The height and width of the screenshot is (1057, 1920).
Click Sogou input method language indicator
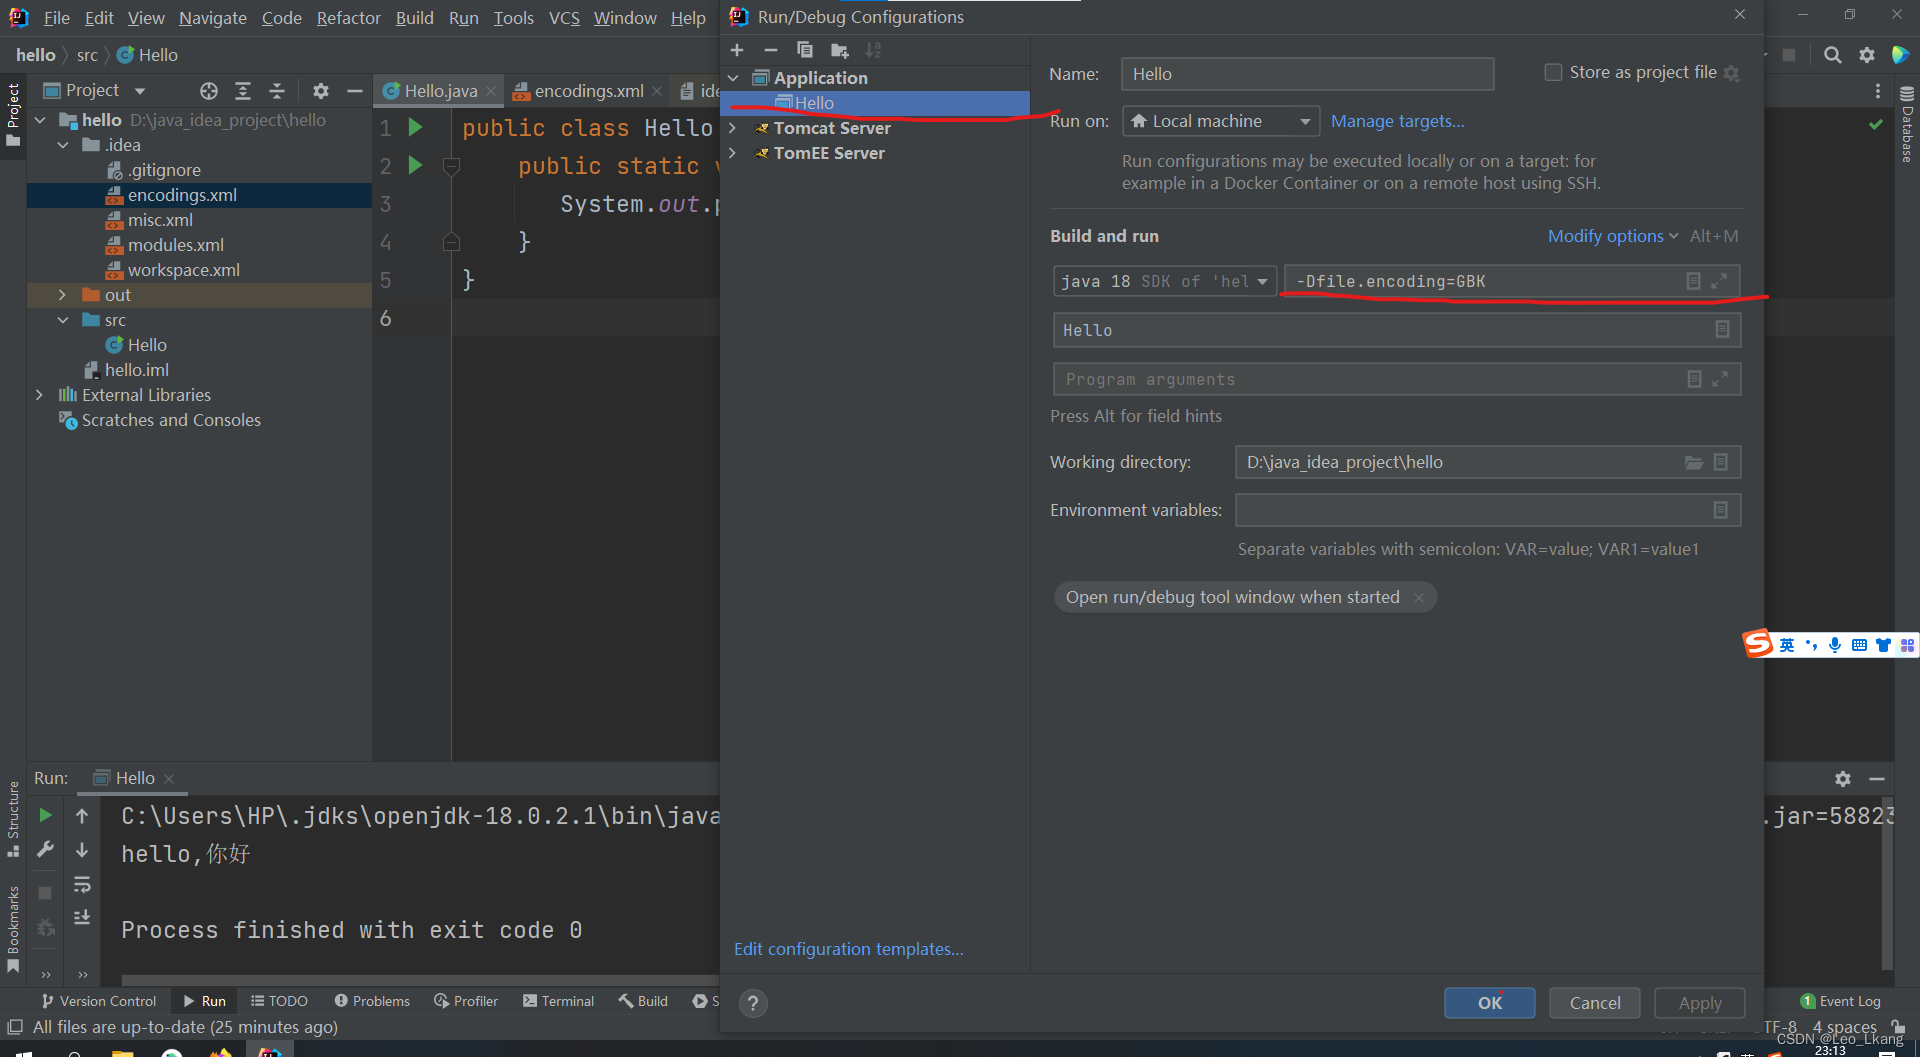coord(1787,645)
